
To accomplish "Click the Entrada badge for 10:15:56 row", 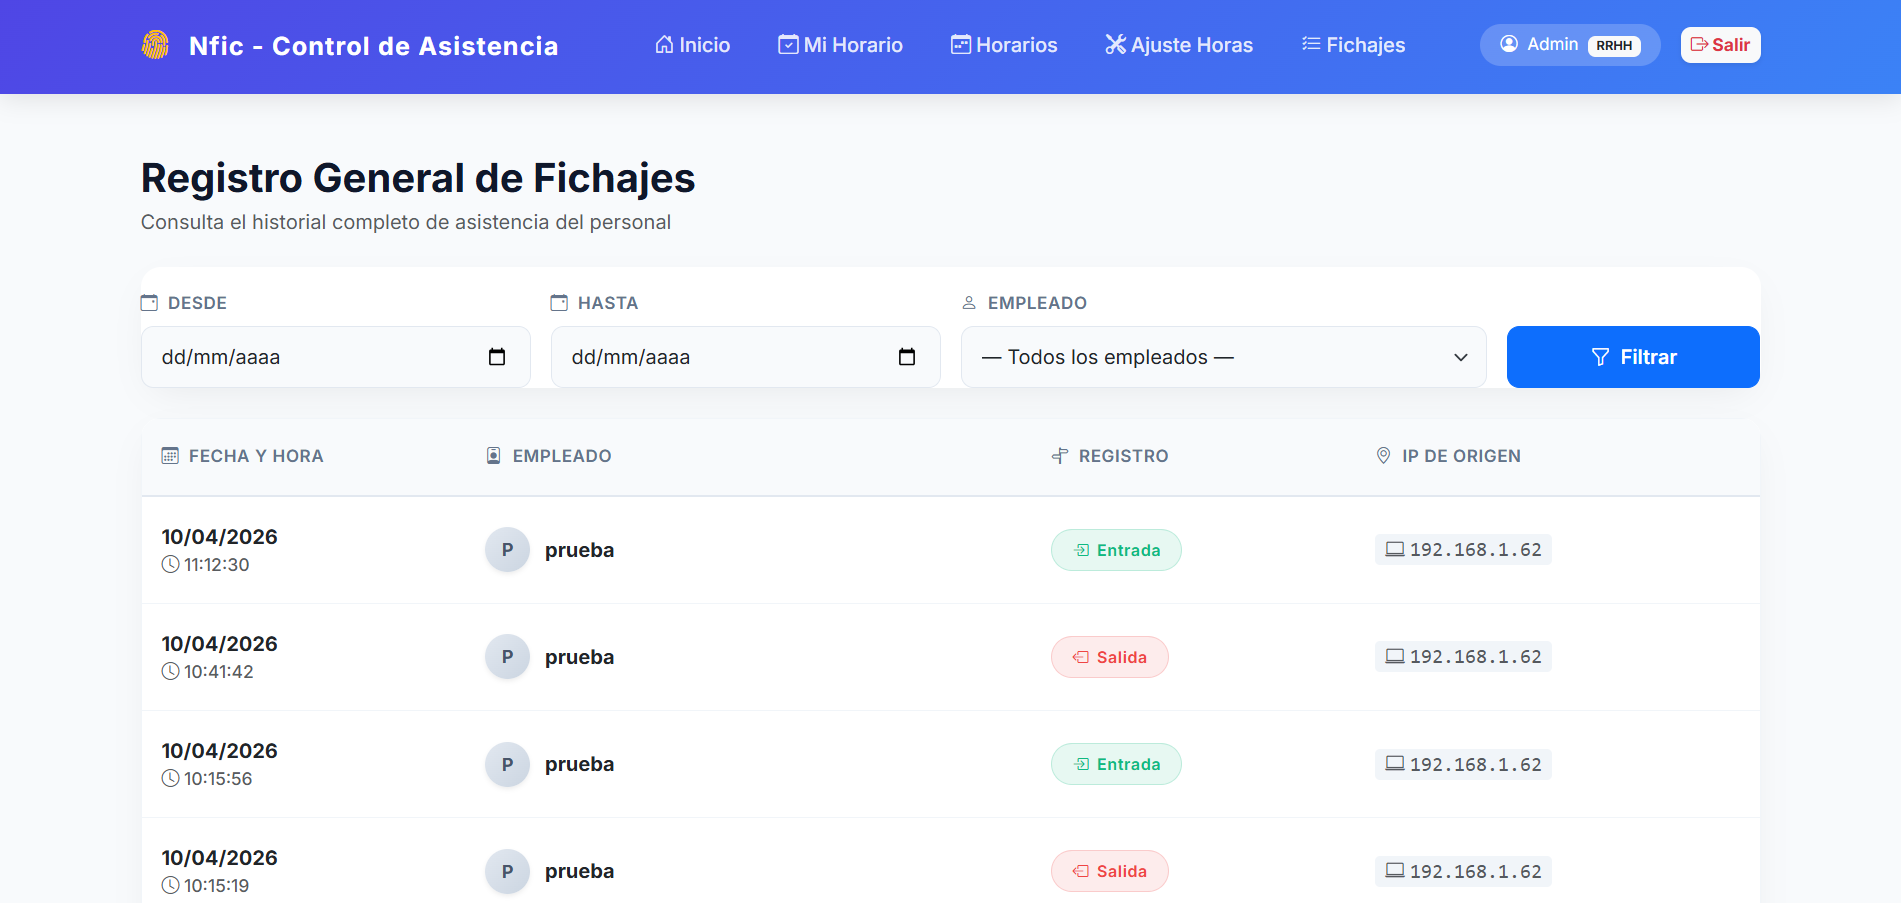I will coord(1116,764).
